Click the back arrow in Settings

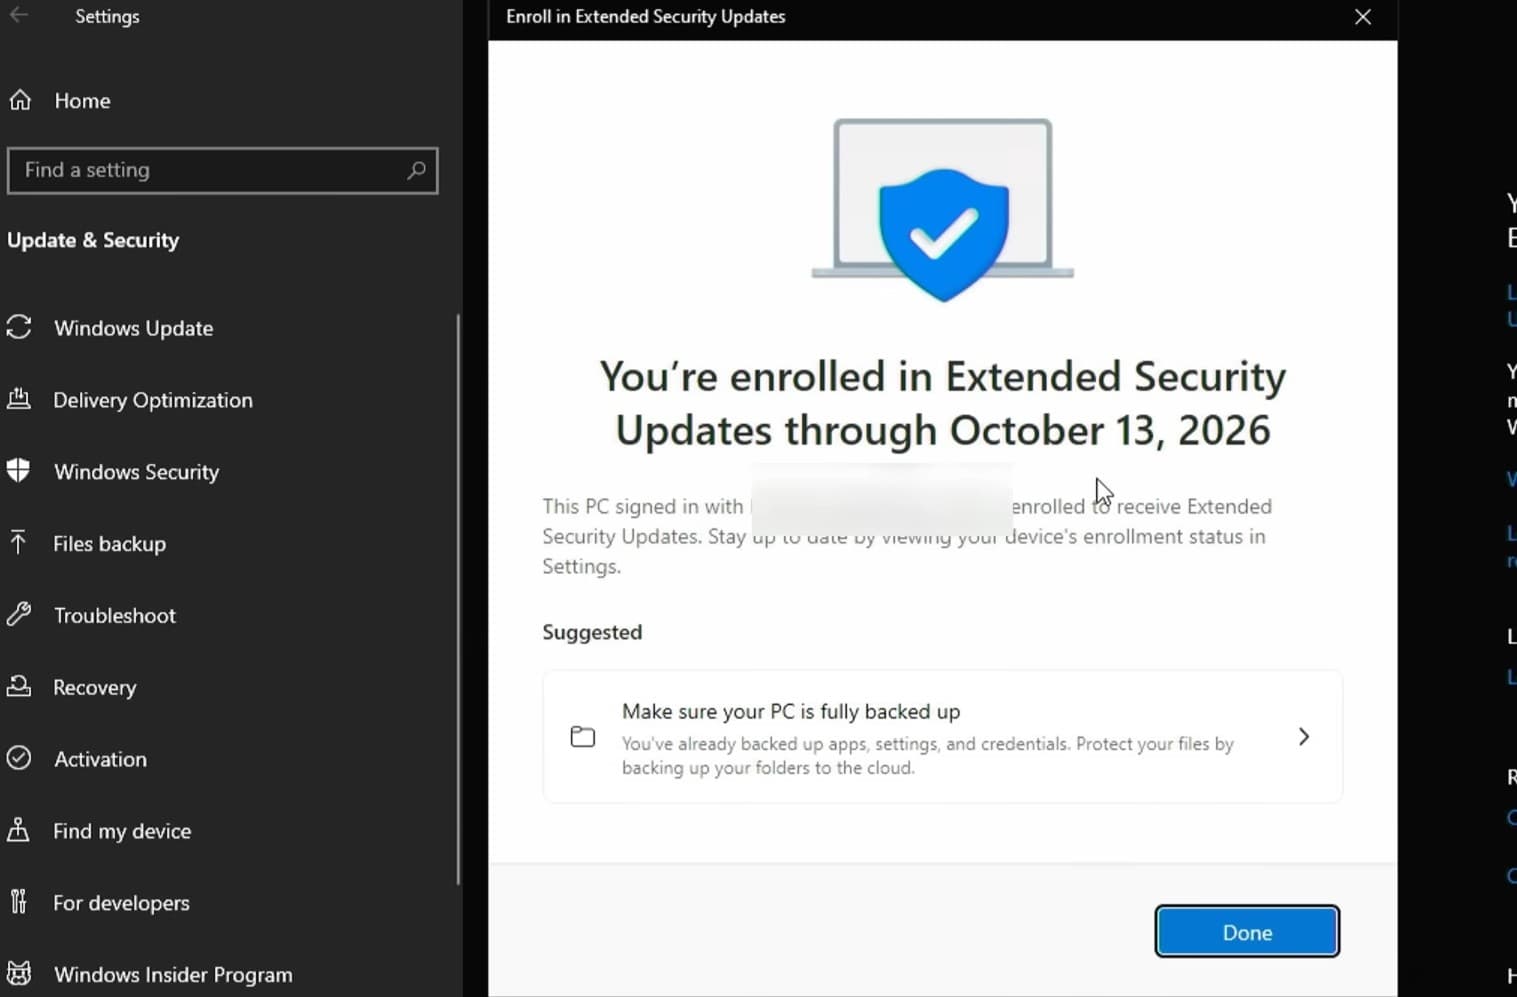click(20, 16)
